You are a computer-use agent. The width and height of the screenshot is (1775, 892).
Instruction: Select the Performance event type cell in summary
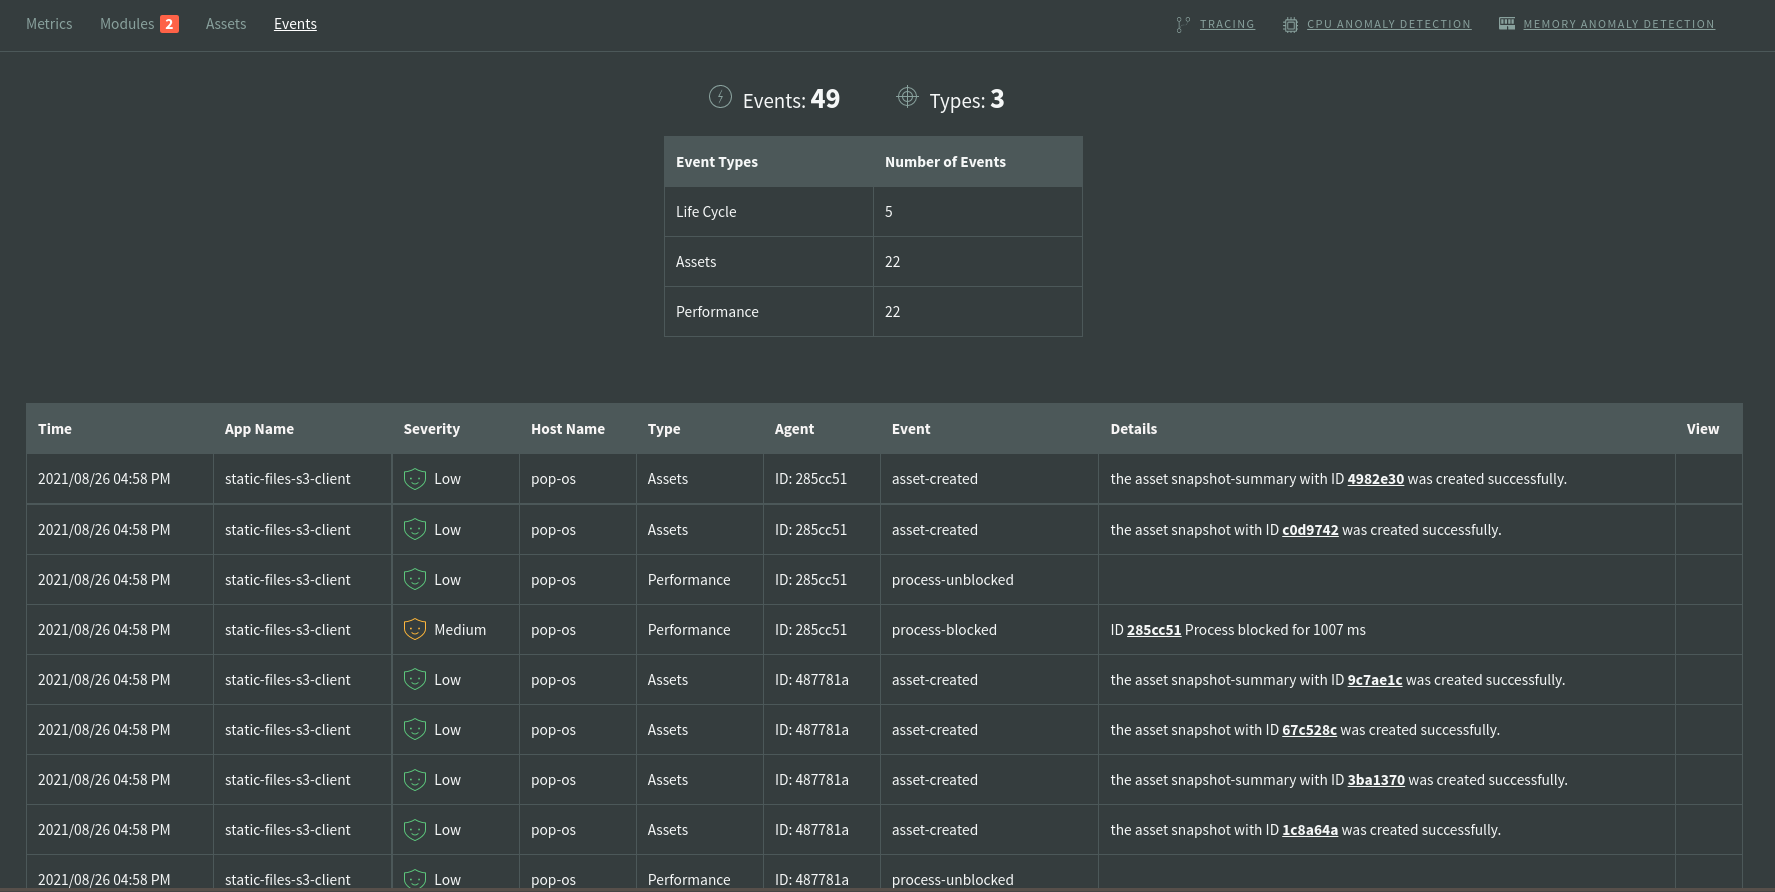pyautogui.click(x=769, y=312)
